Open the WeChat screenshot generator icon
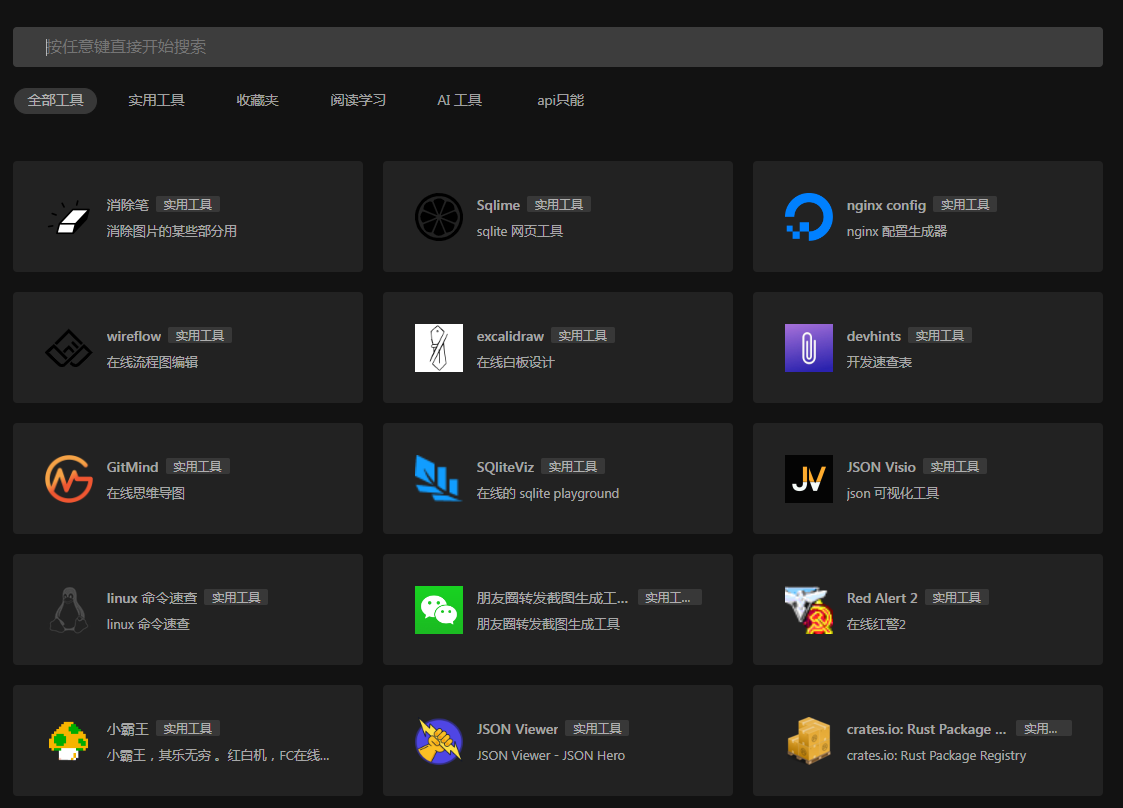The image size is (1123, 808). (x=438, y=610)
